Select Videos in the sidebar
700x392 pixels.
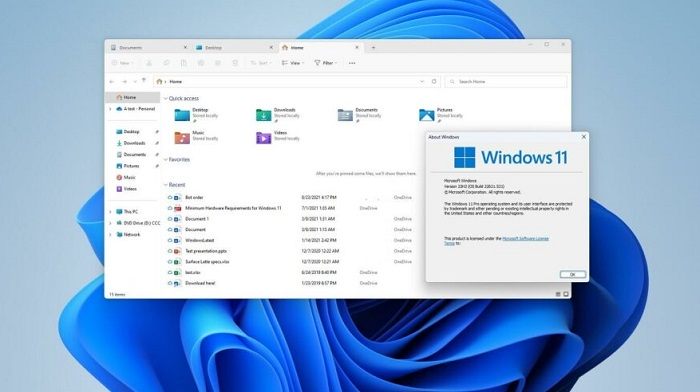127,189
